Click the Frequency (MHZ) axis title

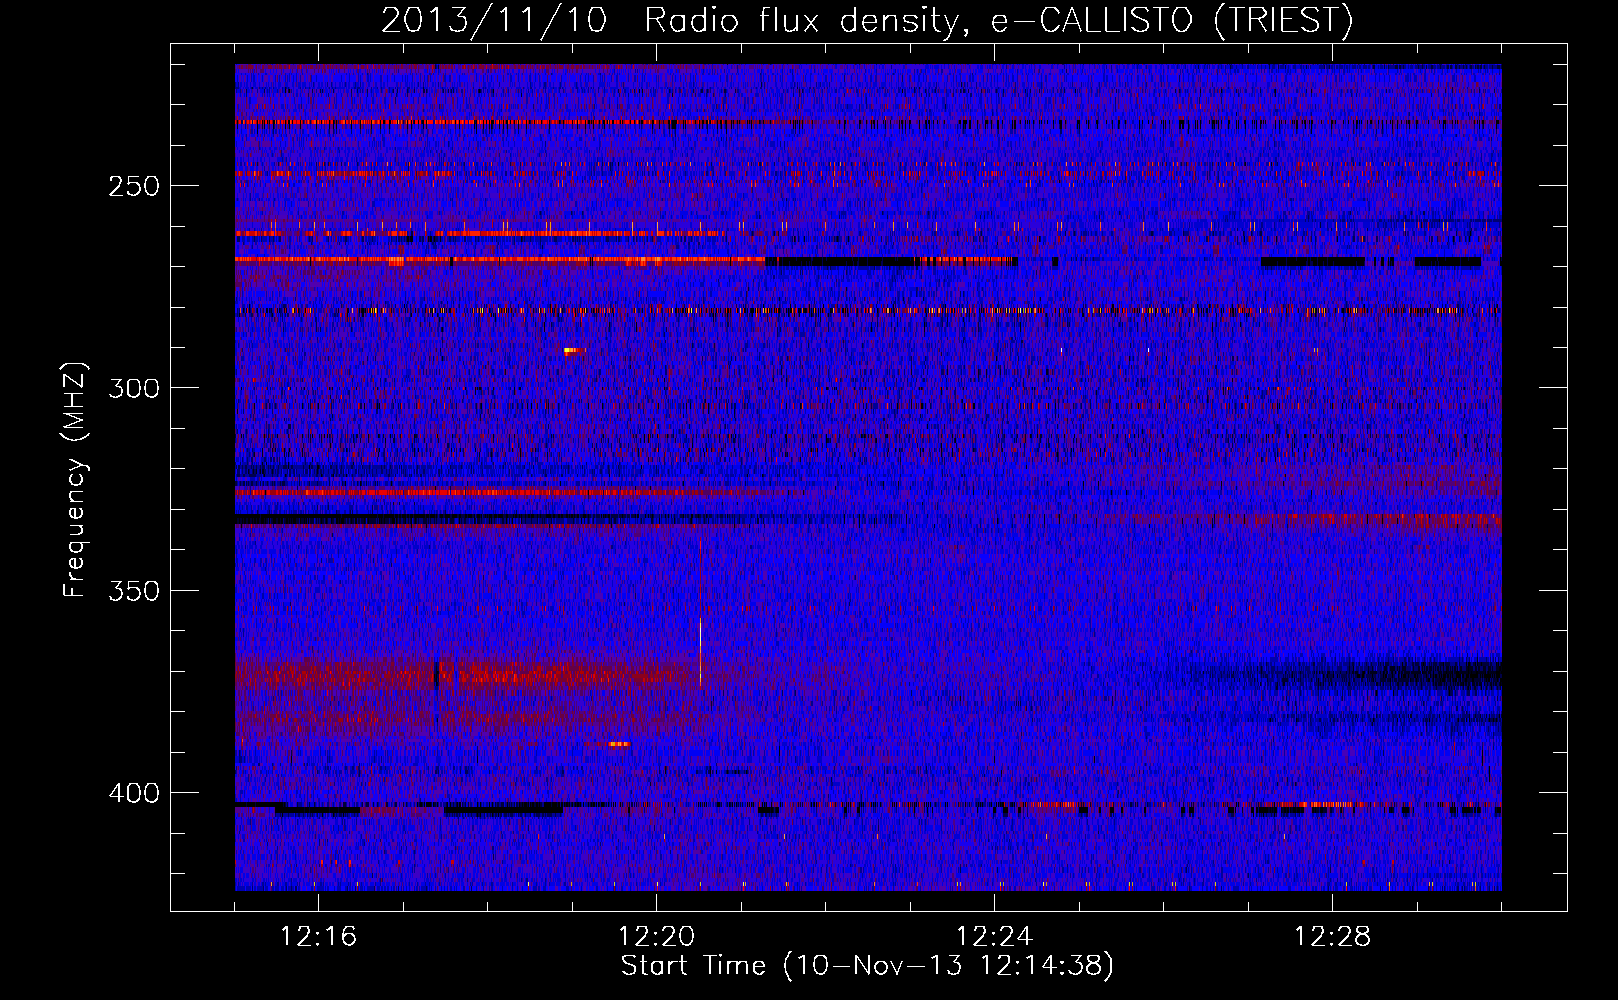[75, 480]
